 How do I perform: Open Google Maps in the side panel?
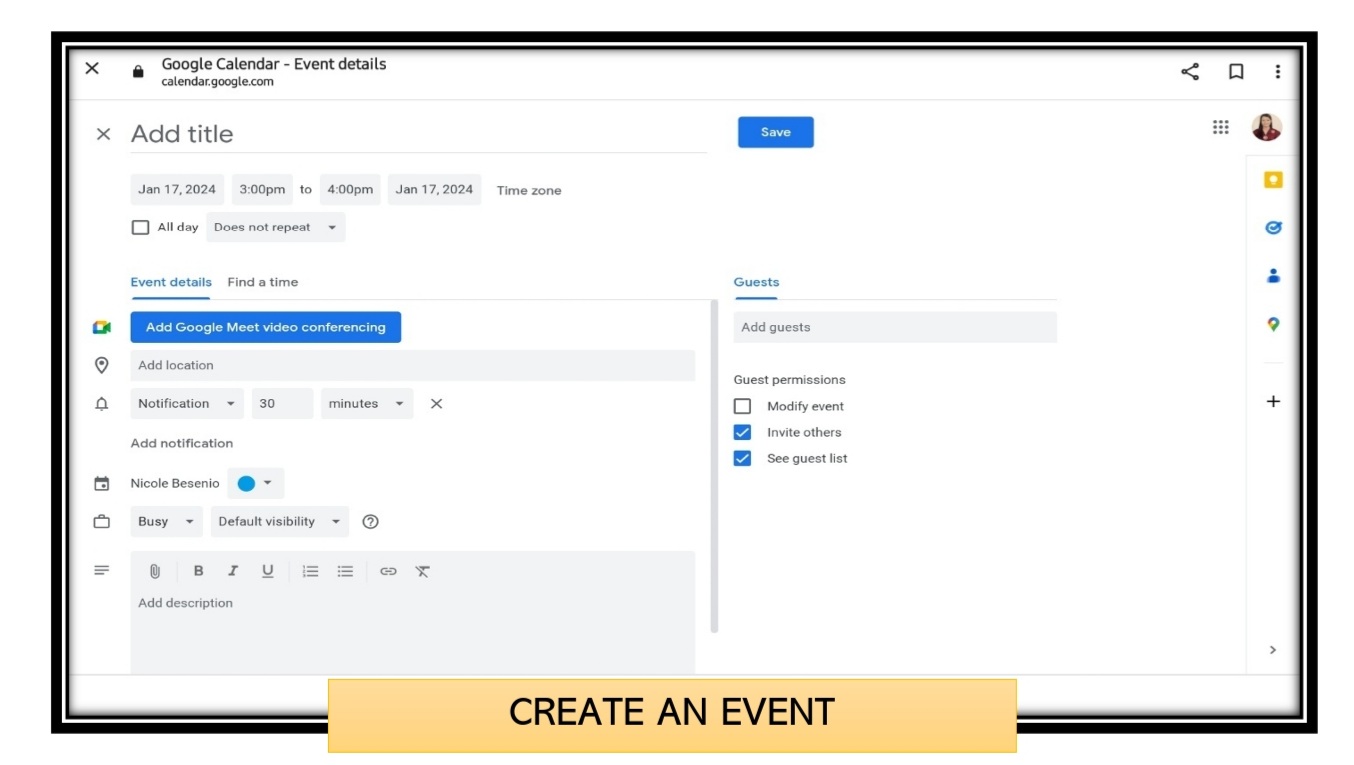click(1273, 324)
